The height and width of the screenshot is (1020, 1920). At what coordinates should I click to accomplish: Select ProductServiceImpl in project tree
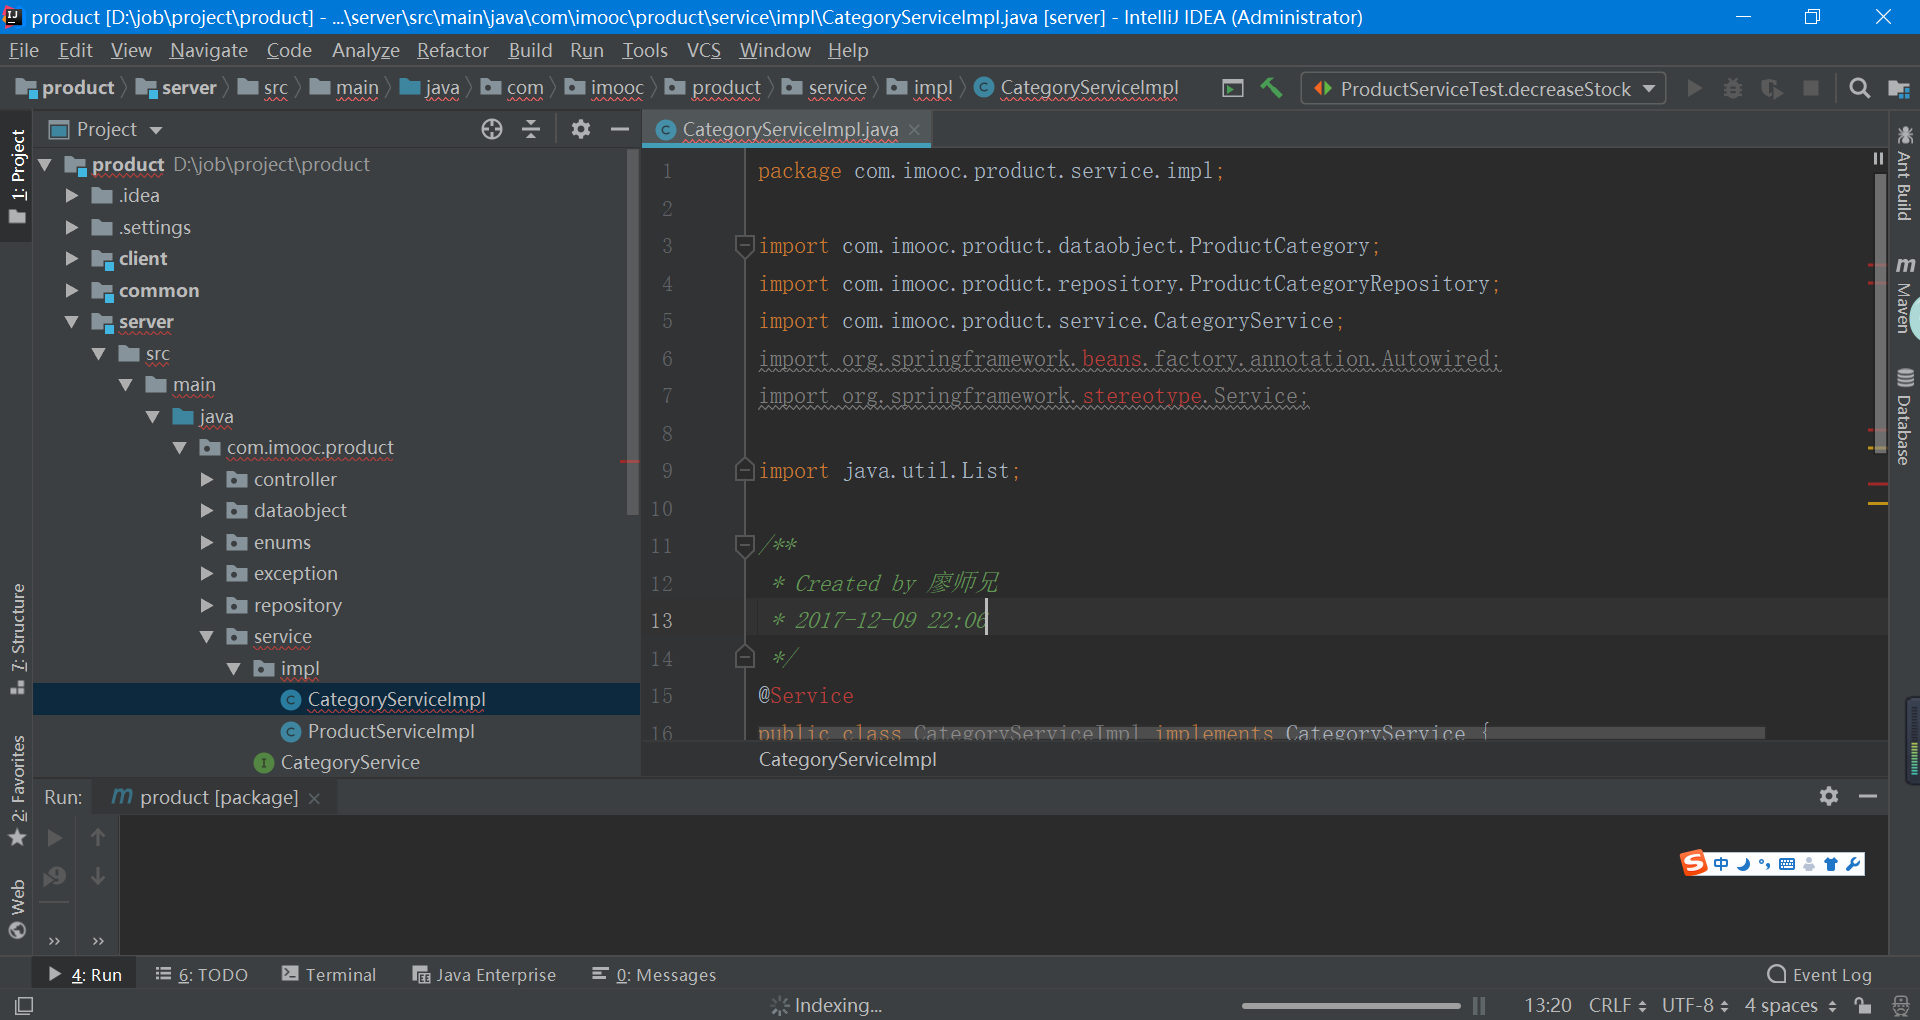[390, 731]
